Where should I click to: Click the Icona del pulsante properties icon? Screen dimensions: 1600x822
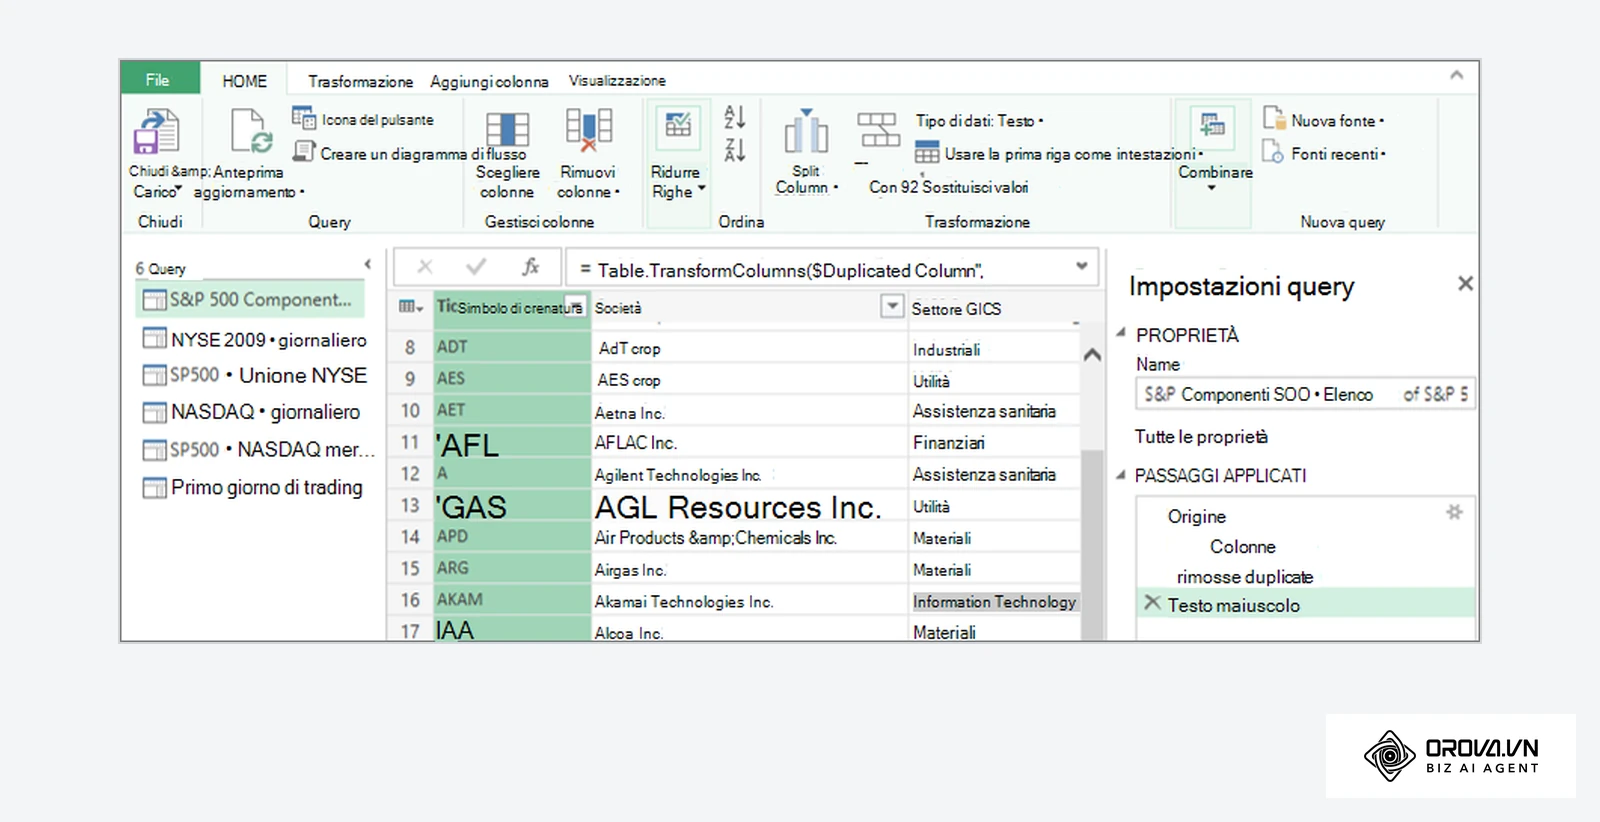tap(304, 118)
